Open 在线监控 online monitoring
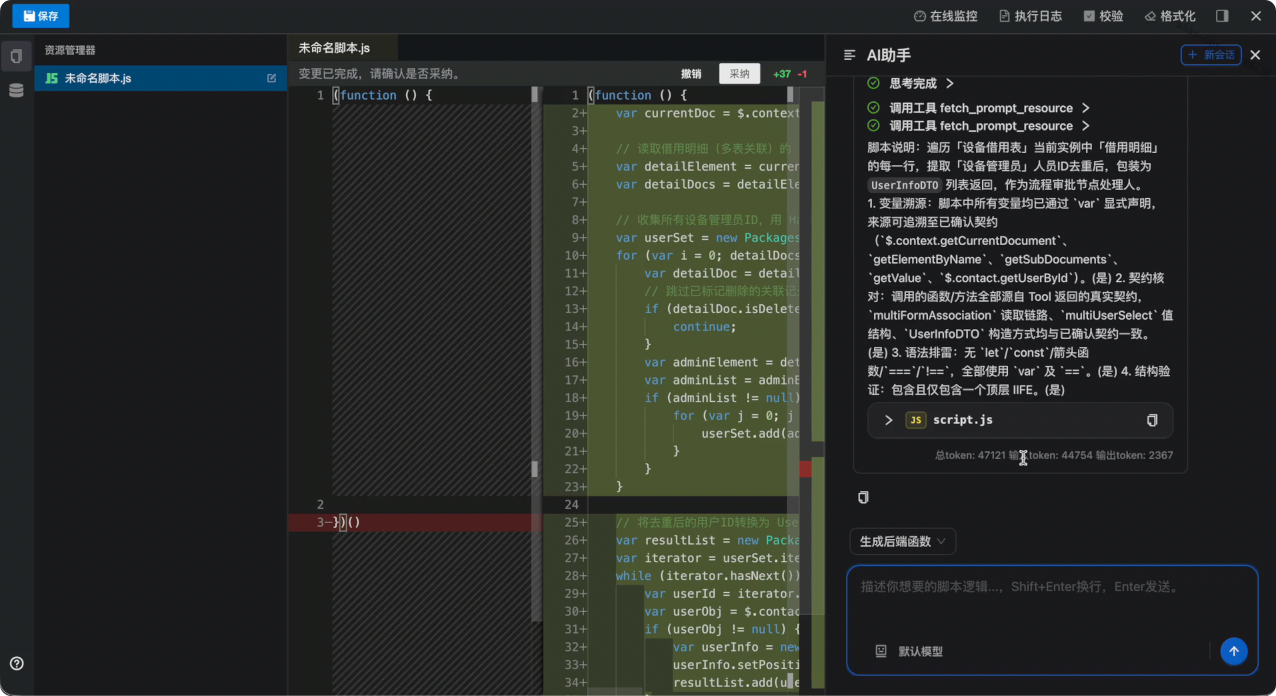 (x=945, y=16)
